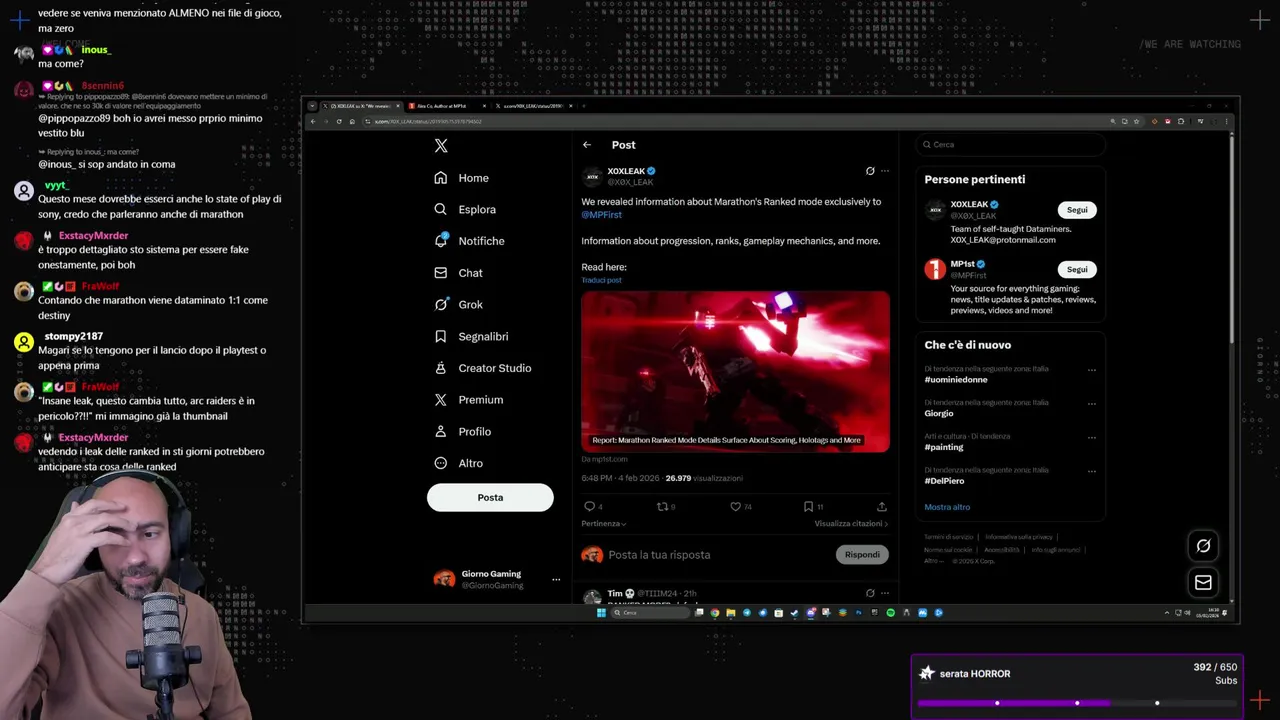Open floating Grok button bottom right
Viewport: 1280px width, 720px height.
coord(1203,546)
